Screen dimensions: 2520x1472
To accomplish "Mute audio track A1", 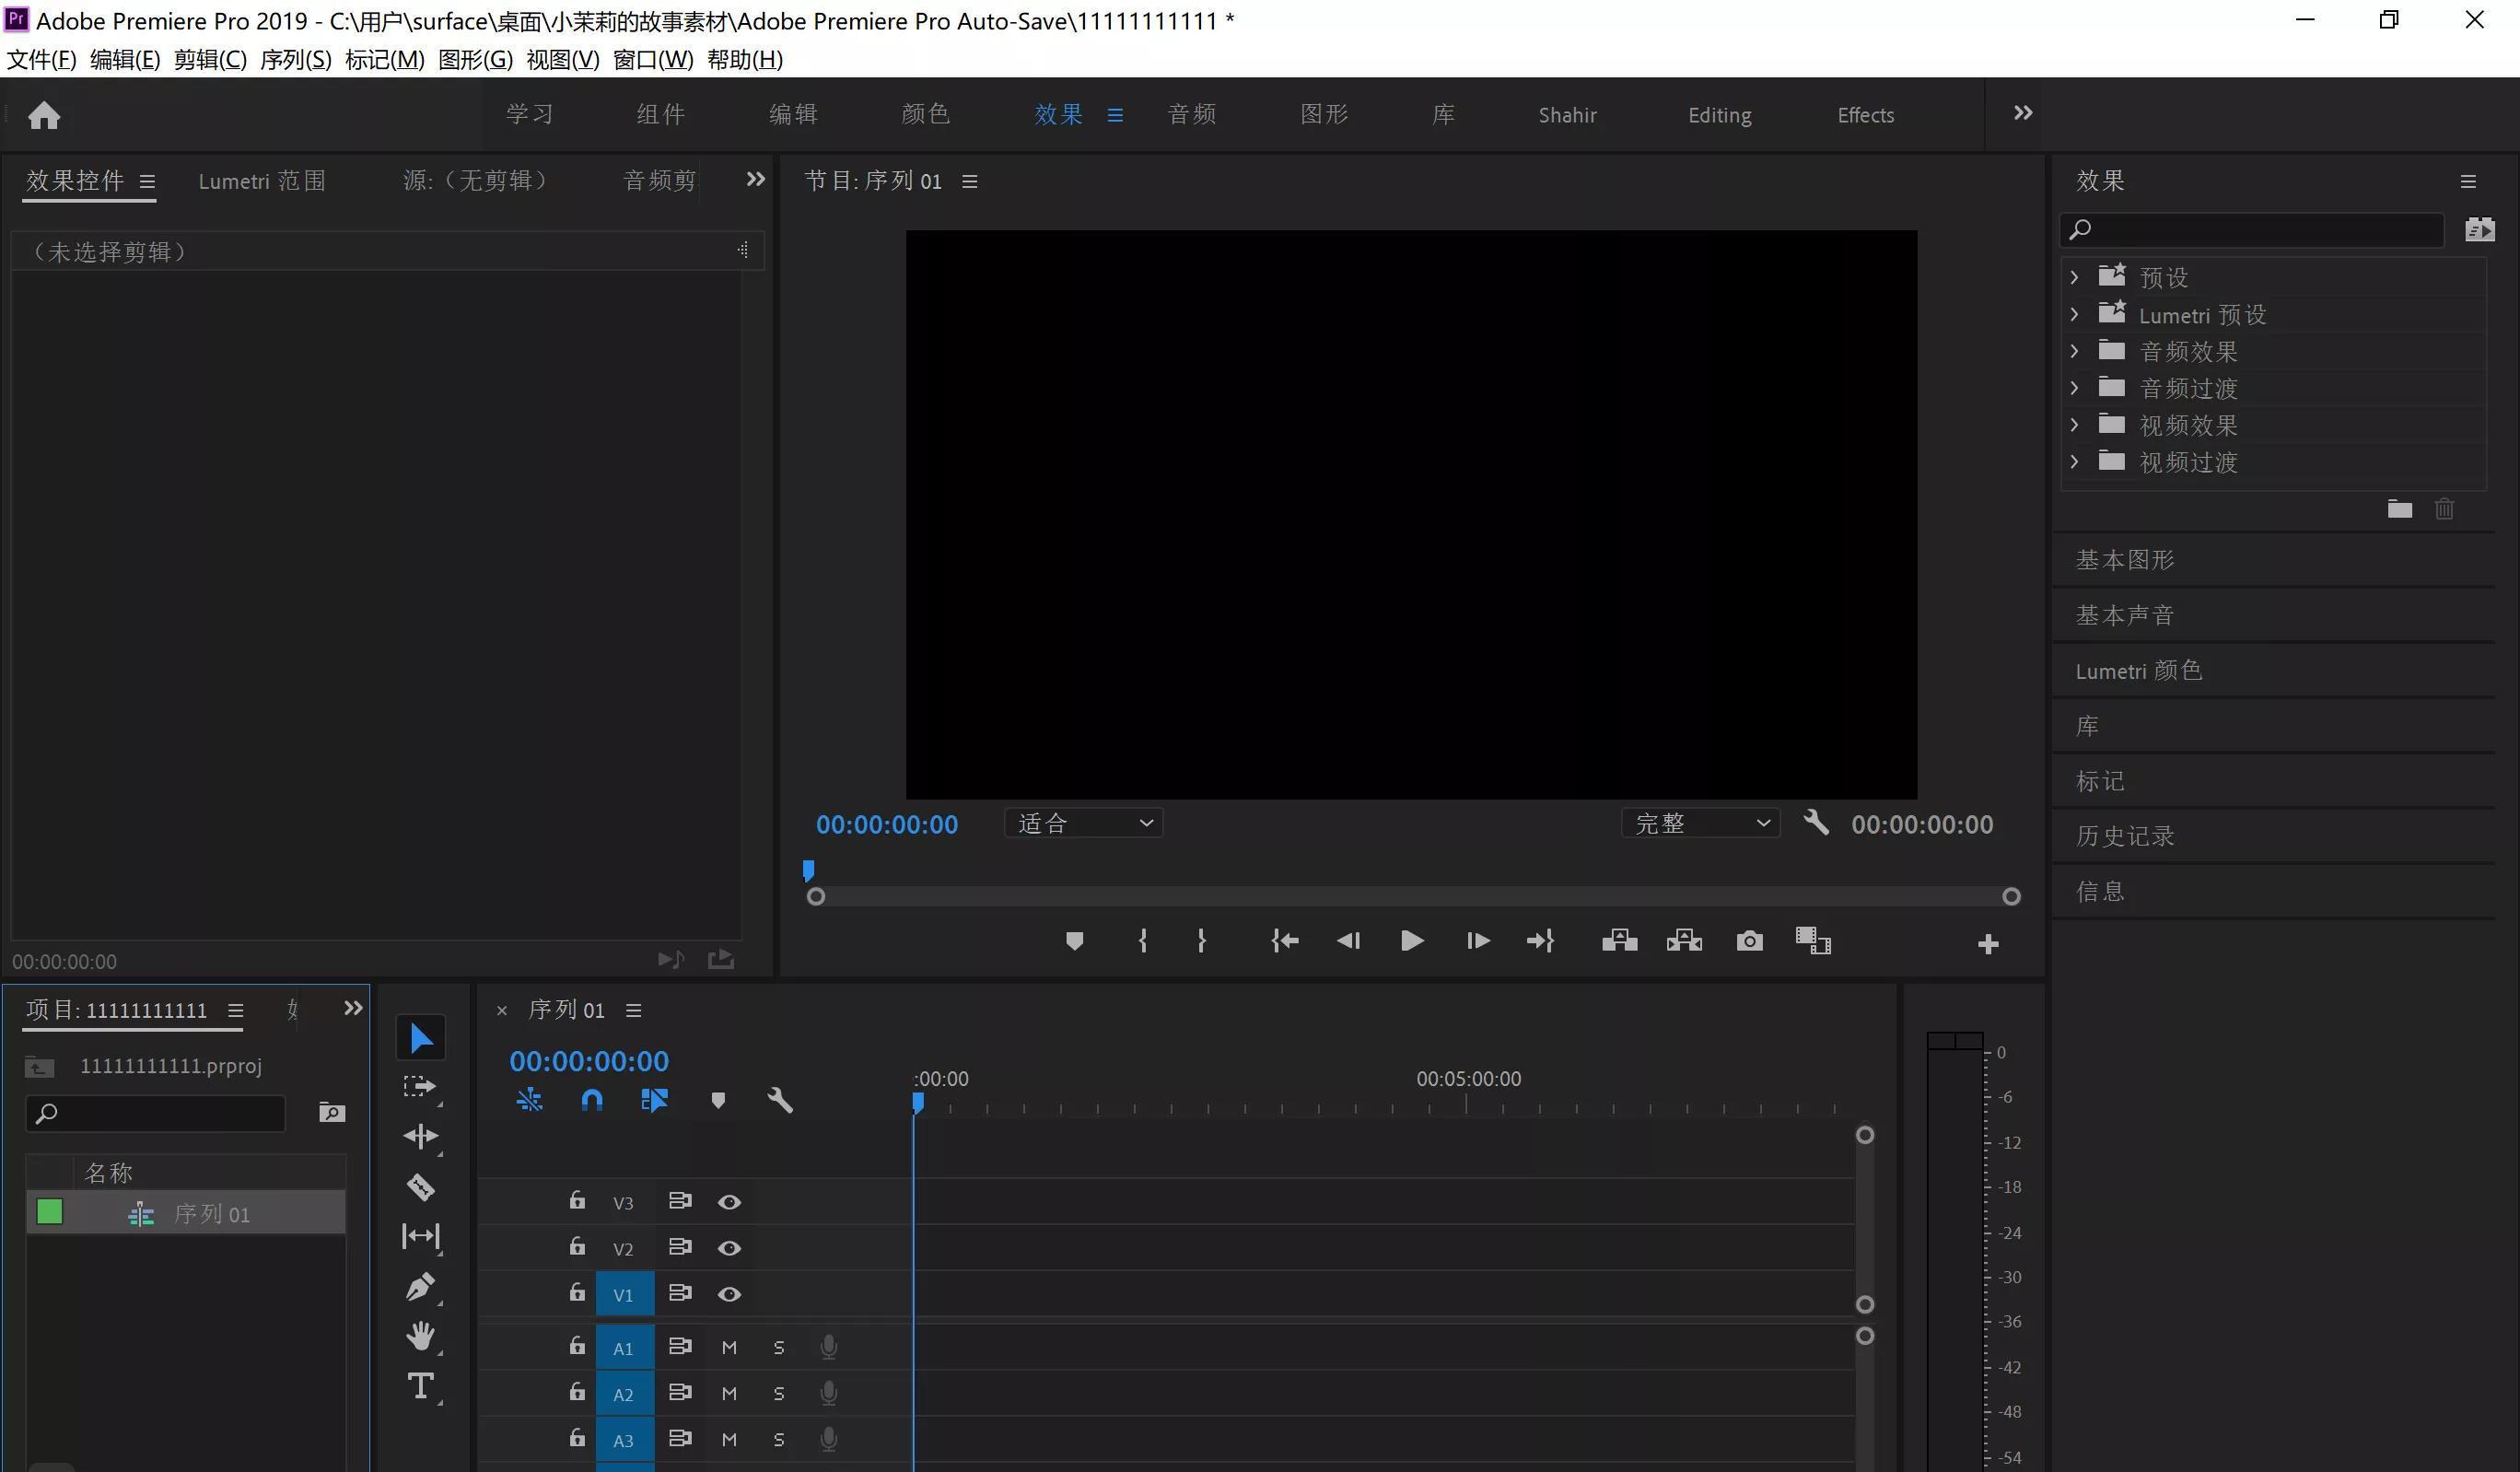I will [729, 1348].
